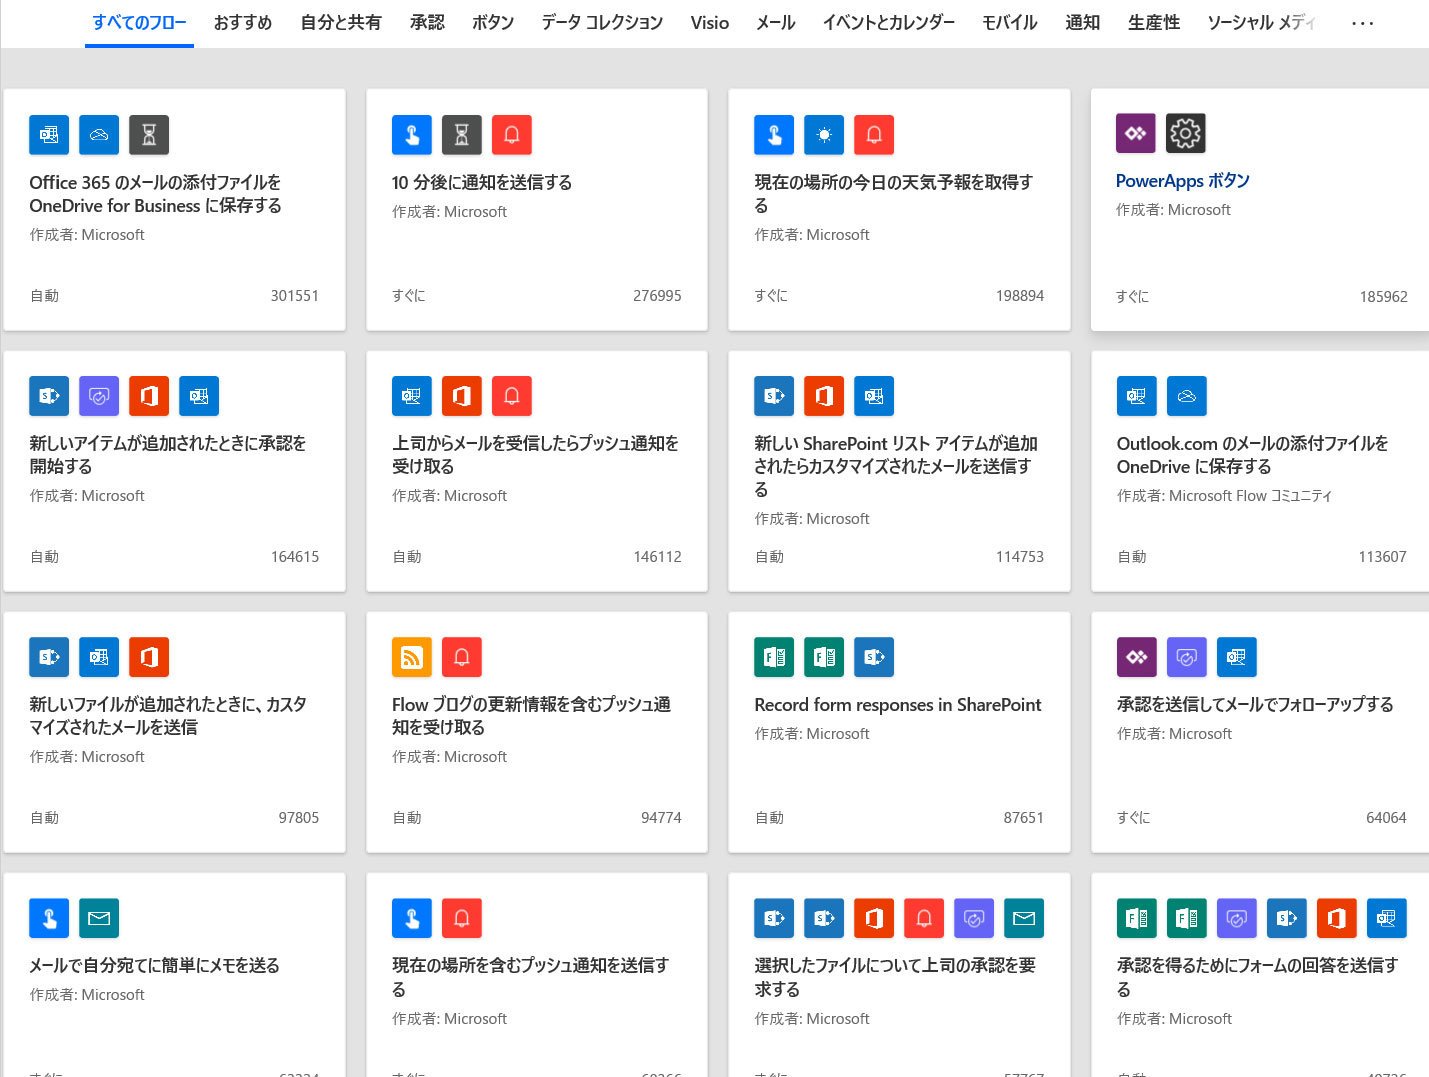Image resolution: width=1429 pixels, height=1077 pixels.
Task: Open 'Record form responses in SharePoint' template
Action: pyautogui.click(x=898, y=705)
